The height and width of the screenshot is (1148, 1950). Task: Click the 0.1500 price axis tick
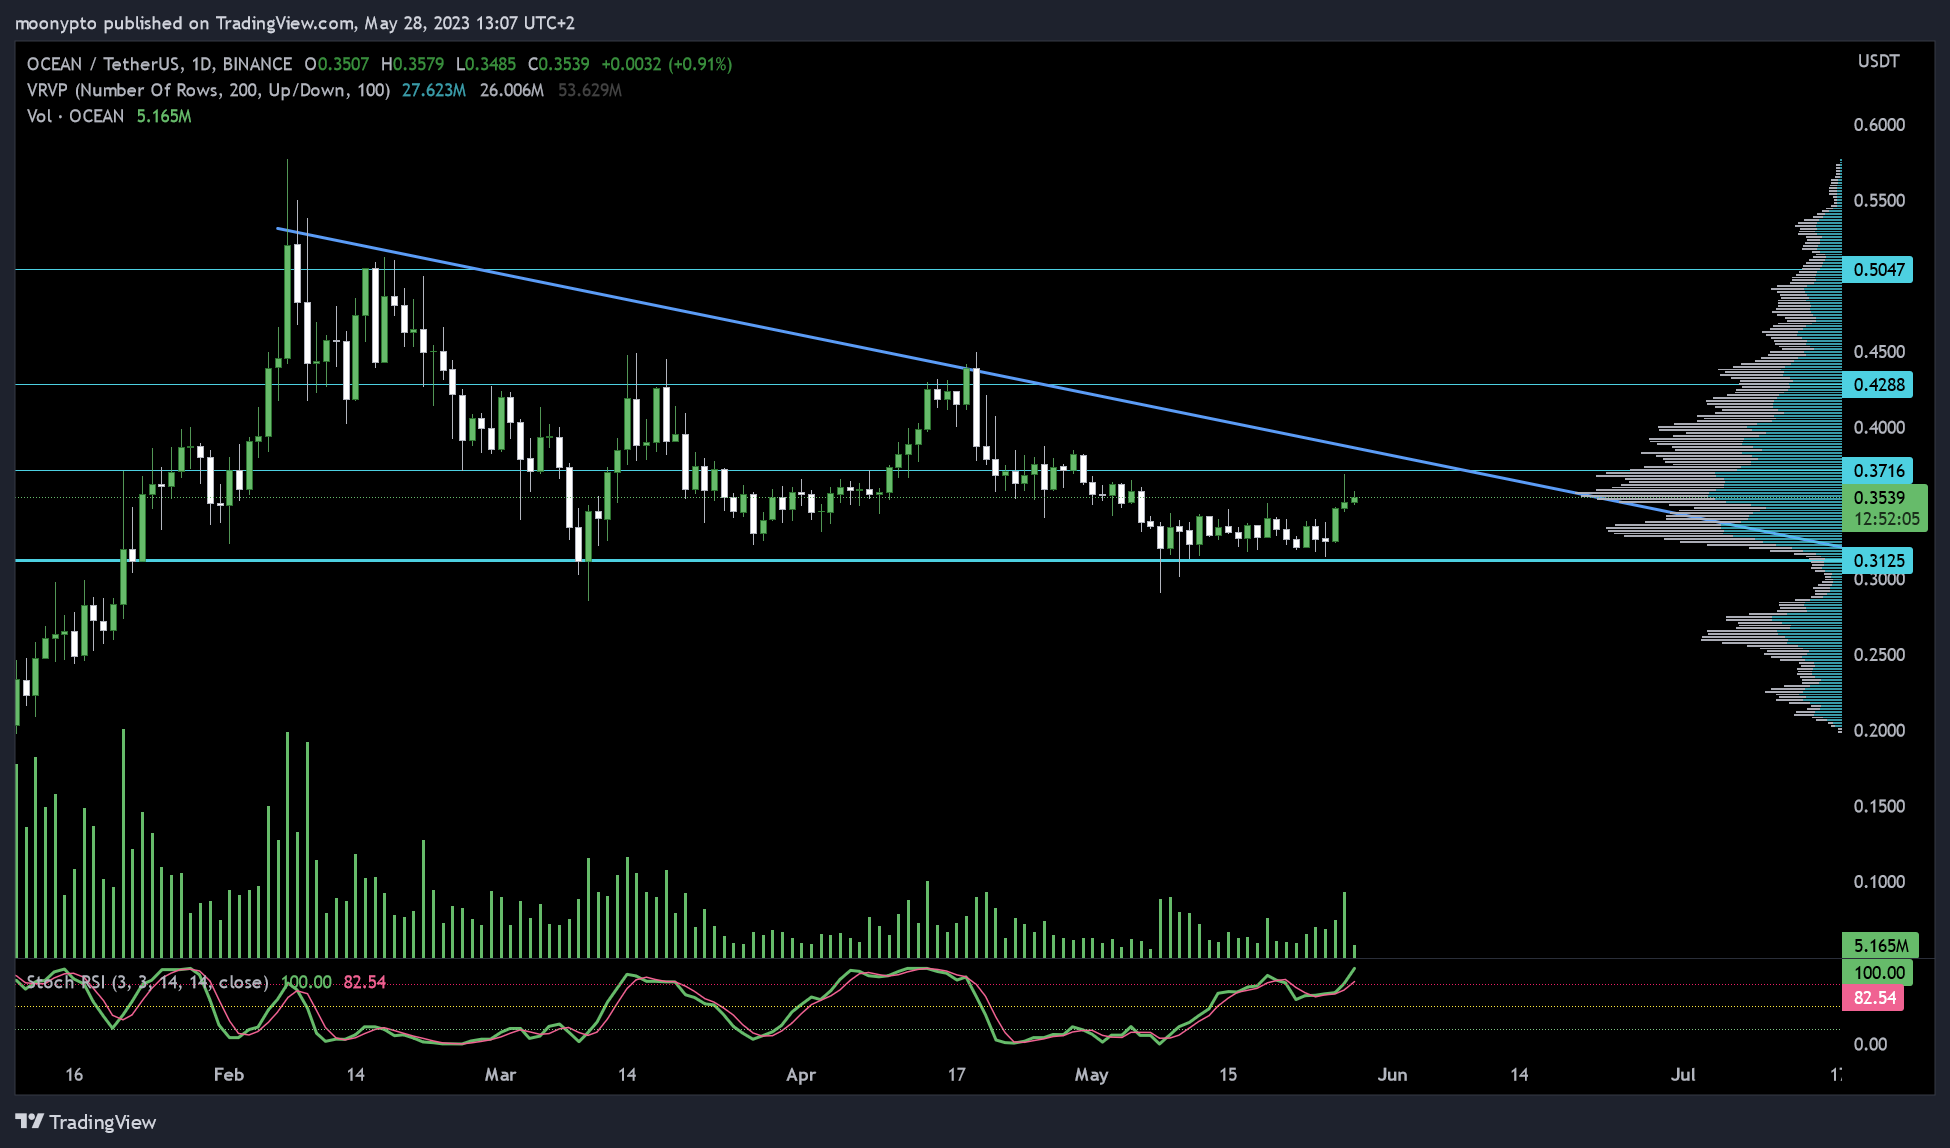coord(1879,807)
